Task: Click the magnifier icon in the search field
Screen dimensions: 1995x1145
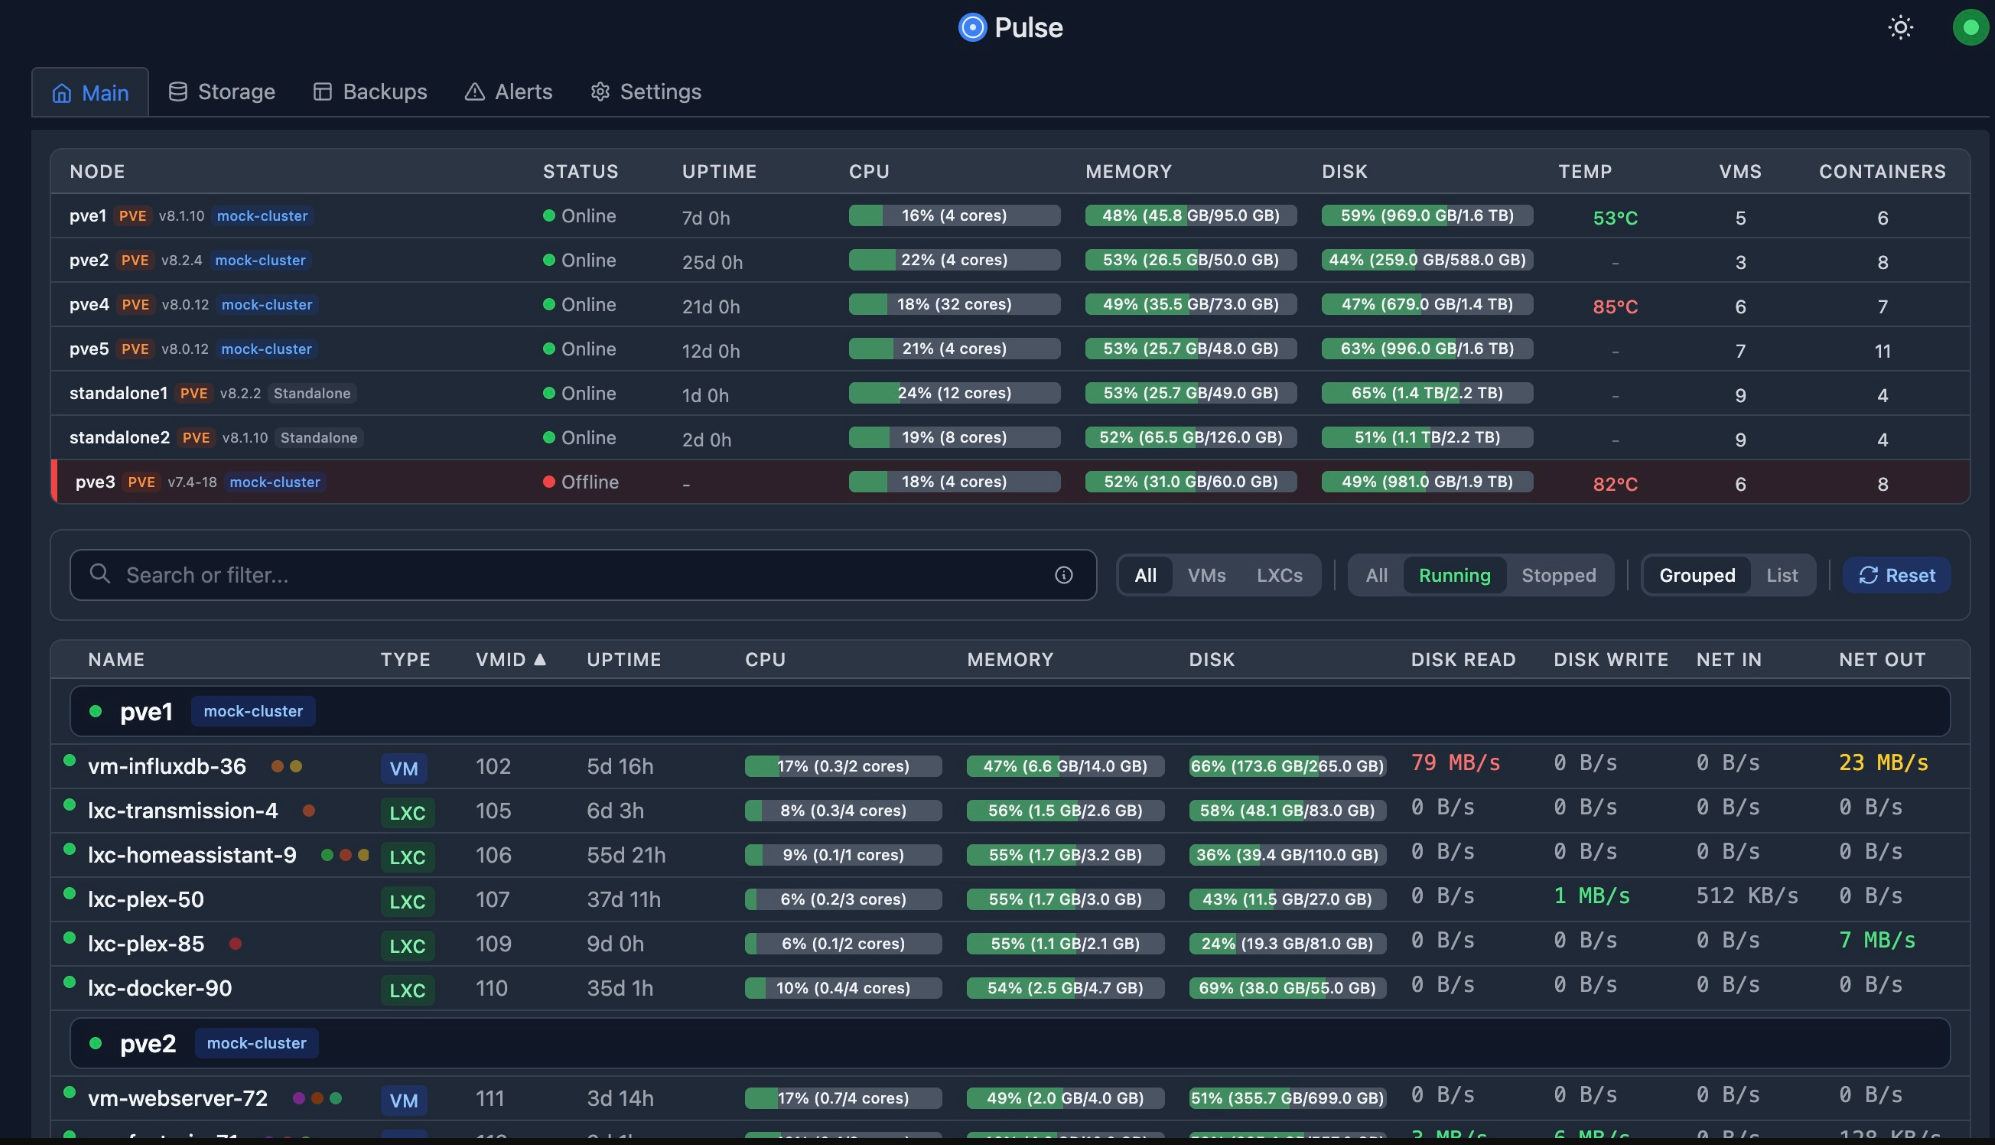Action: click(100, 574)
